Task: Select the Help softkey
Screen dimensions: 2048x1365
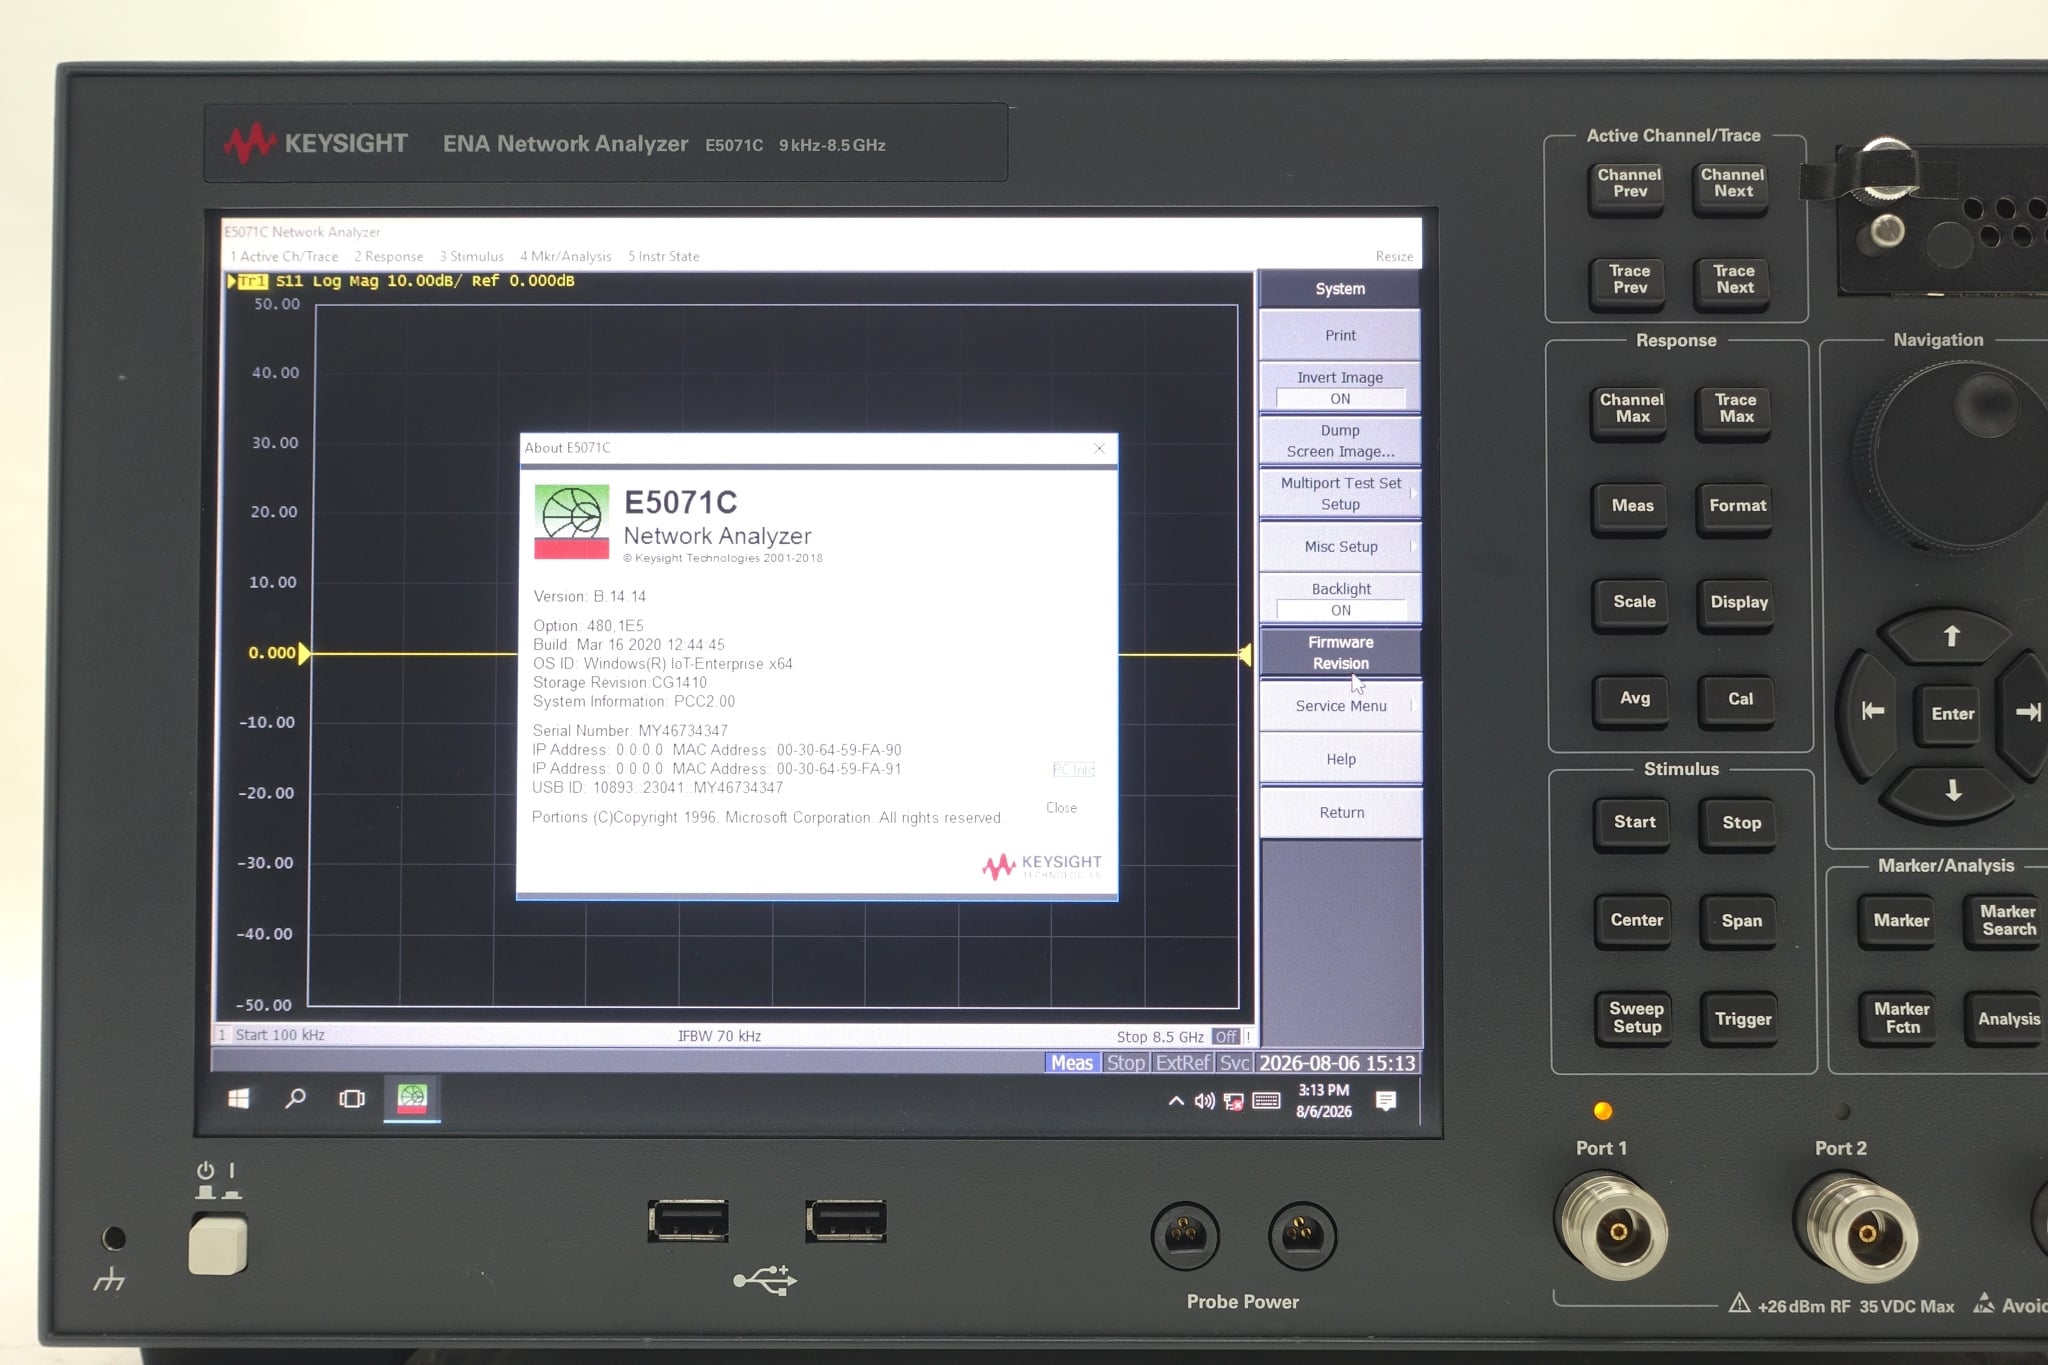Action: (1340, 759)
